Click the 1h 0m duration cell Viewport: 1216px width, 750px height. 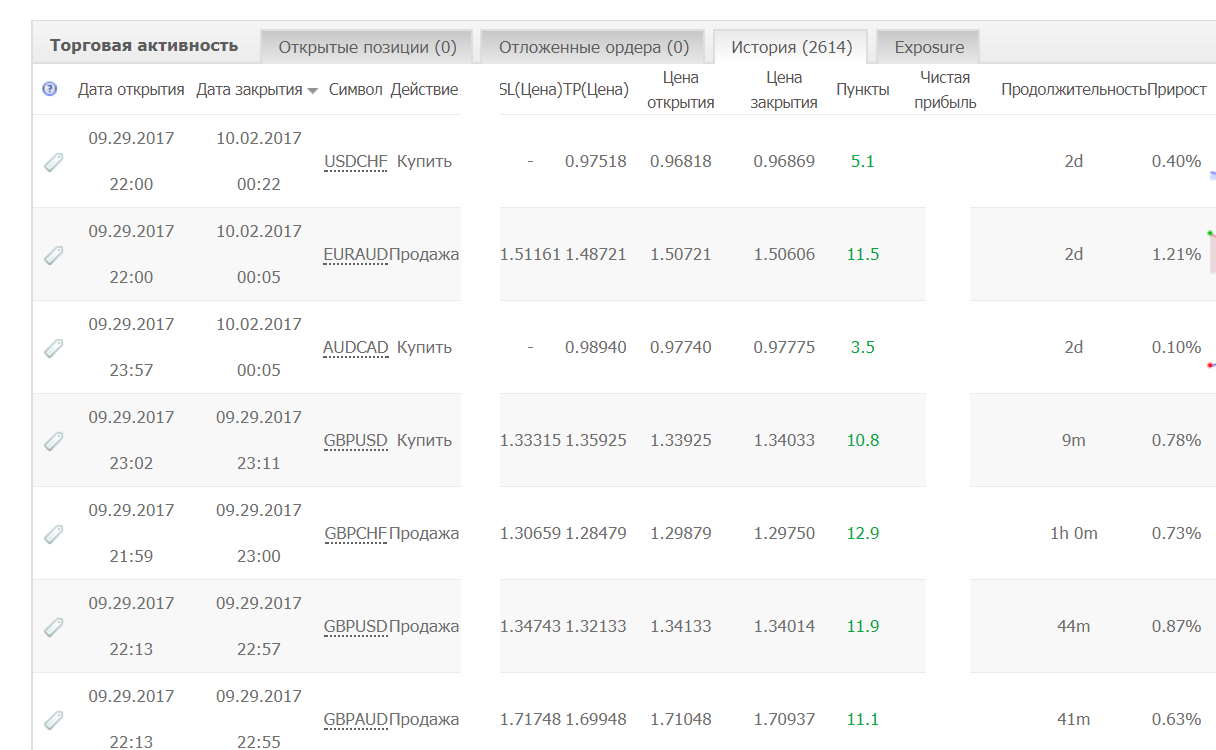[x=1074, y=533]
